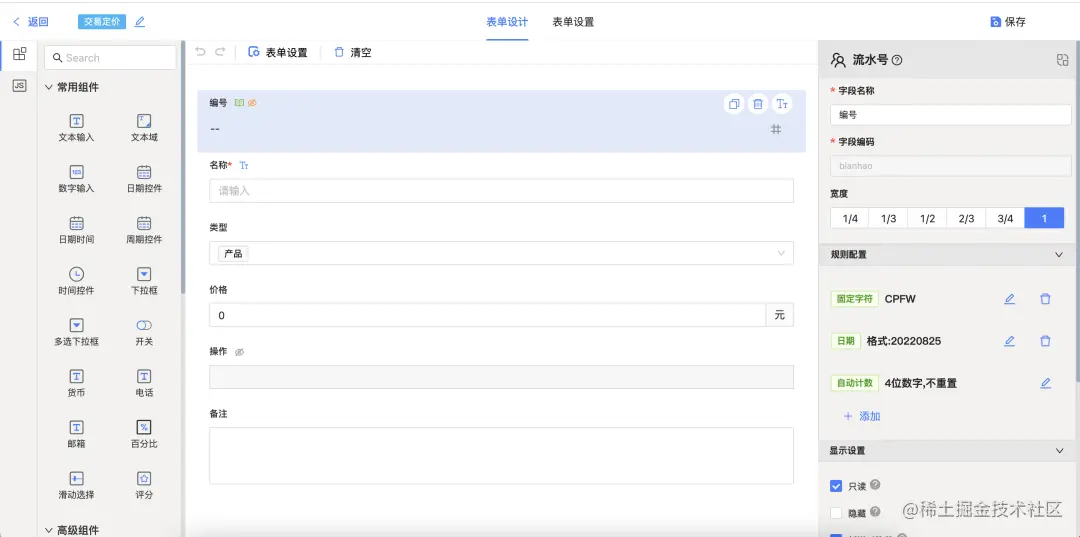Set width to 1/3
Viewport: 1080px width, 537px height.
pyautogui.click(x=889, y=218)
